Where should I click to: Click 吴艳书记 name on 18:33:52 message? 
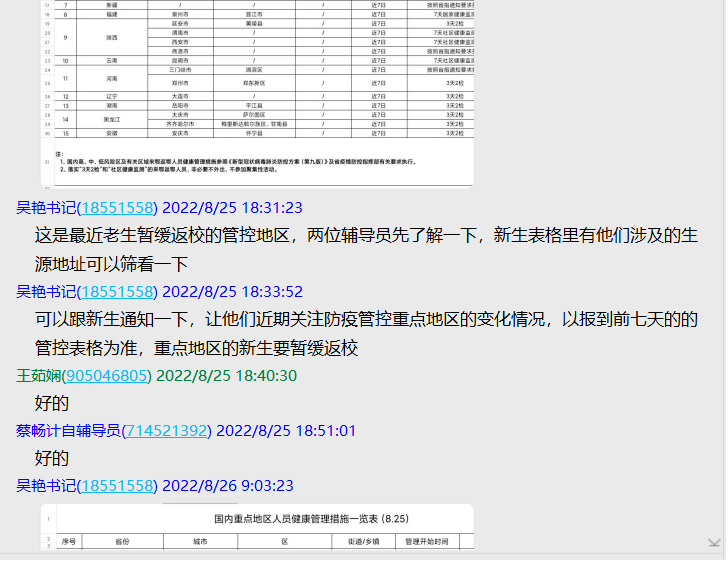point(45,292)
